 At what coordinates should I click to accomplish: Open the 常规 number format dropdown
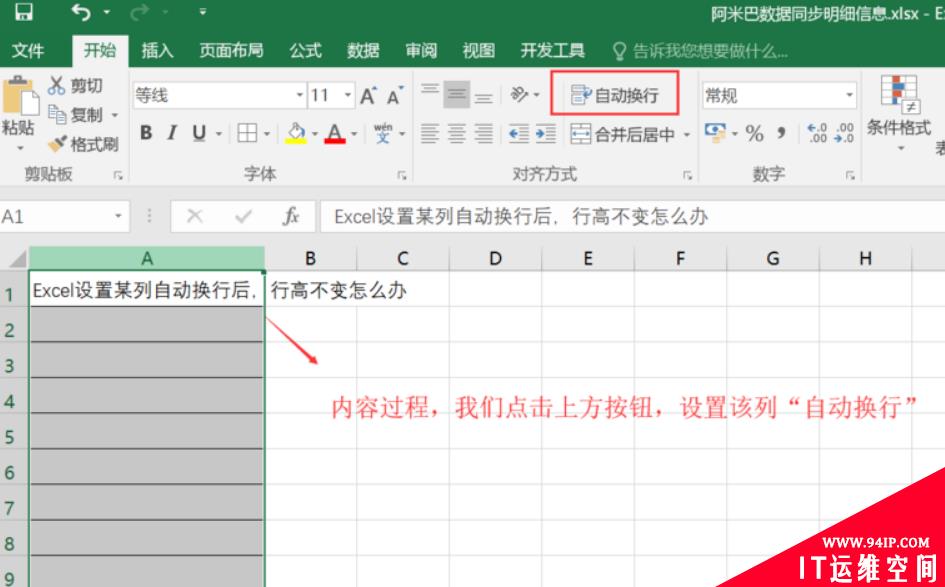(849, 95)
